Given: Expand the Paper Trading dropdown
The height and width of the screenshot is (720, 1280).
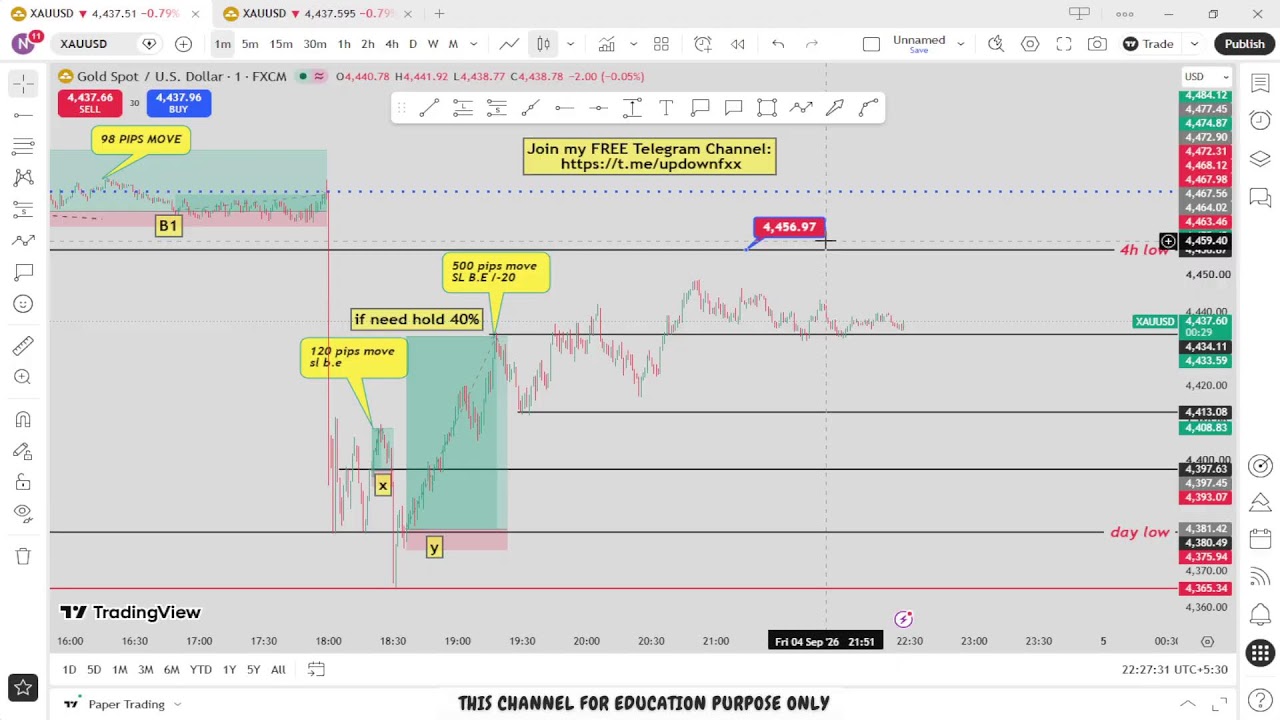Looking at the screenshot, I should coord(177,705).
